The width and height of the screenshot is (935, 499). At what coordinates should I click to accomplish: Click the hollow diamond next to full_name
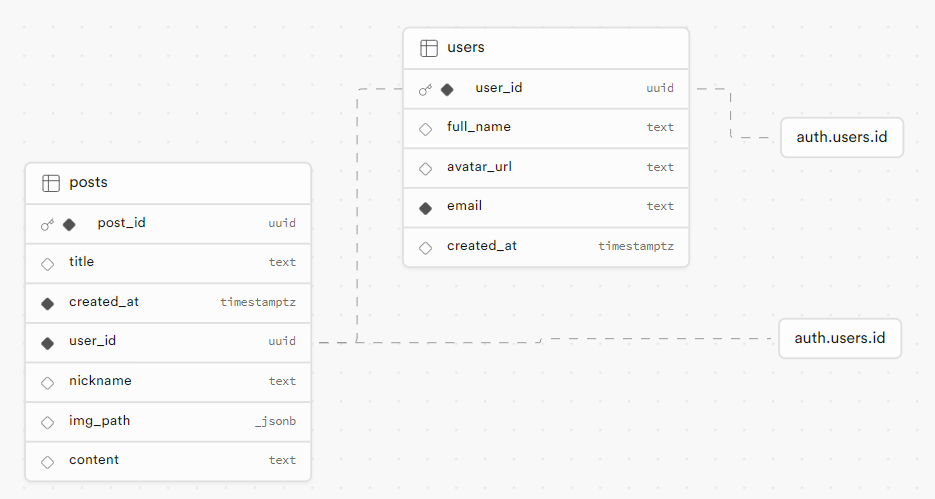(425, 129)
